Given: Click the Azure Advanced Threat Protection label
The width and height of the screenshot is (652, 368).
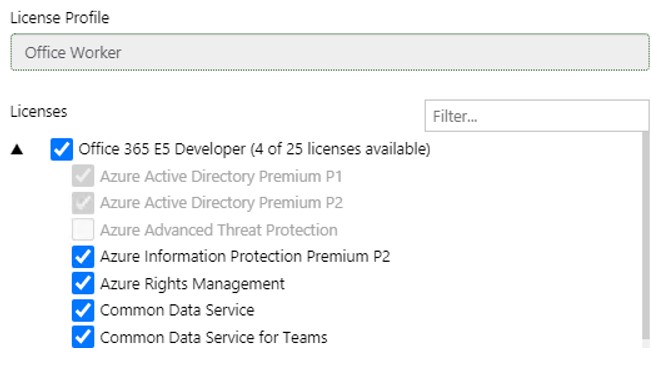Looking at the screenshot, I should tap(219, 230).
